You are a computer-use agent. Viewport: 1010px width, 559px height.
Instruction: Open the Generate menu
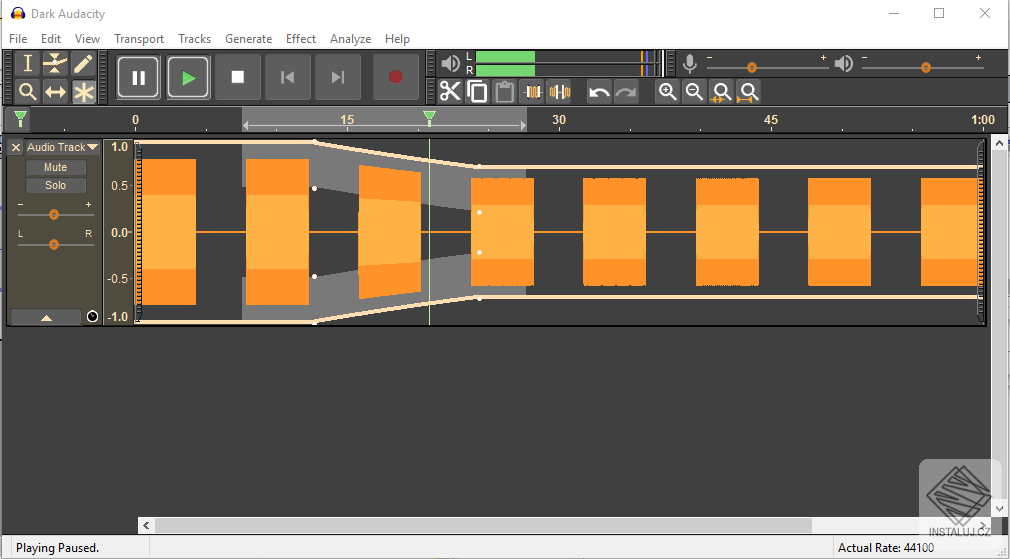pyautogui.click(x=249, y=39)
